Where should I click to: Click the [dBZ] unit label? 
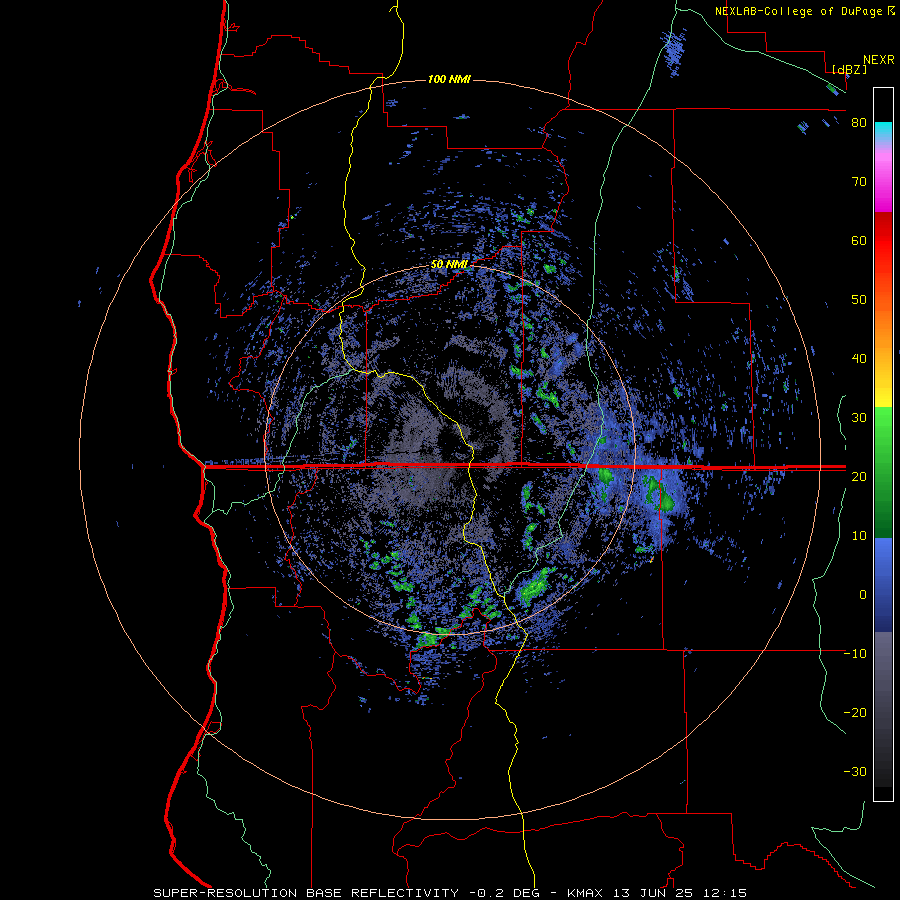(x=849, y=70)
